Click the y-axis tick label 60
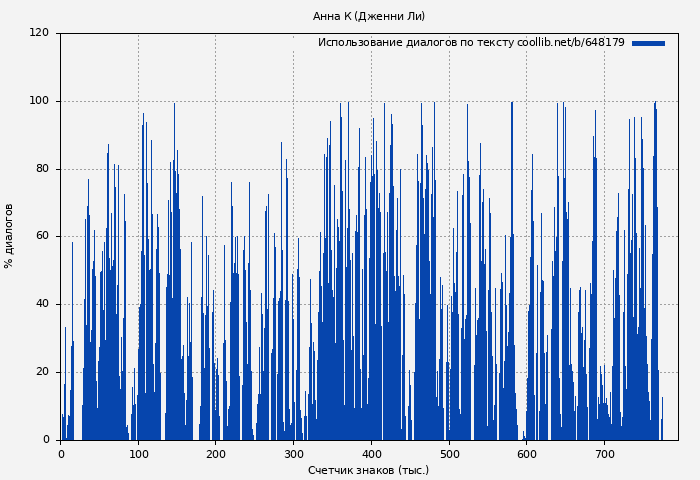The width and height of the screenshot is (700, 480). pyautogui.click(x=42, y=236)
